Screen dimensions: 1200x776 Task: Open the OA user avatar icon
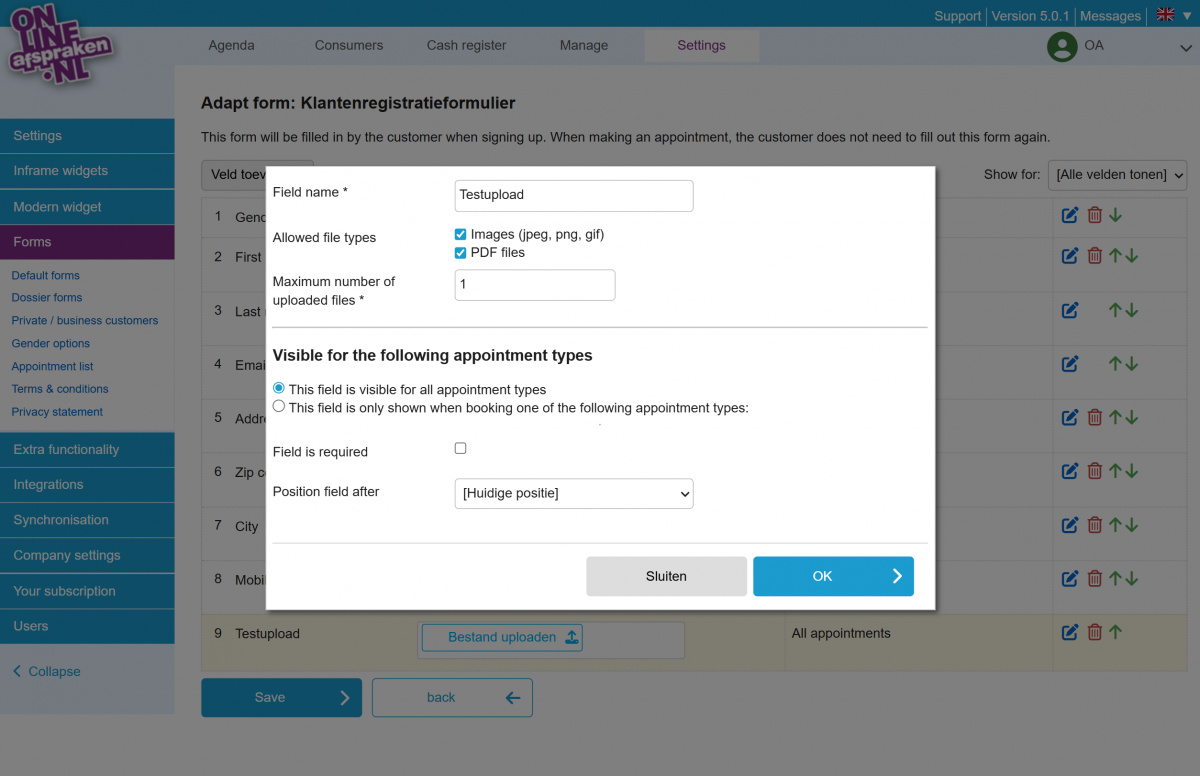tap(1062, 46)
